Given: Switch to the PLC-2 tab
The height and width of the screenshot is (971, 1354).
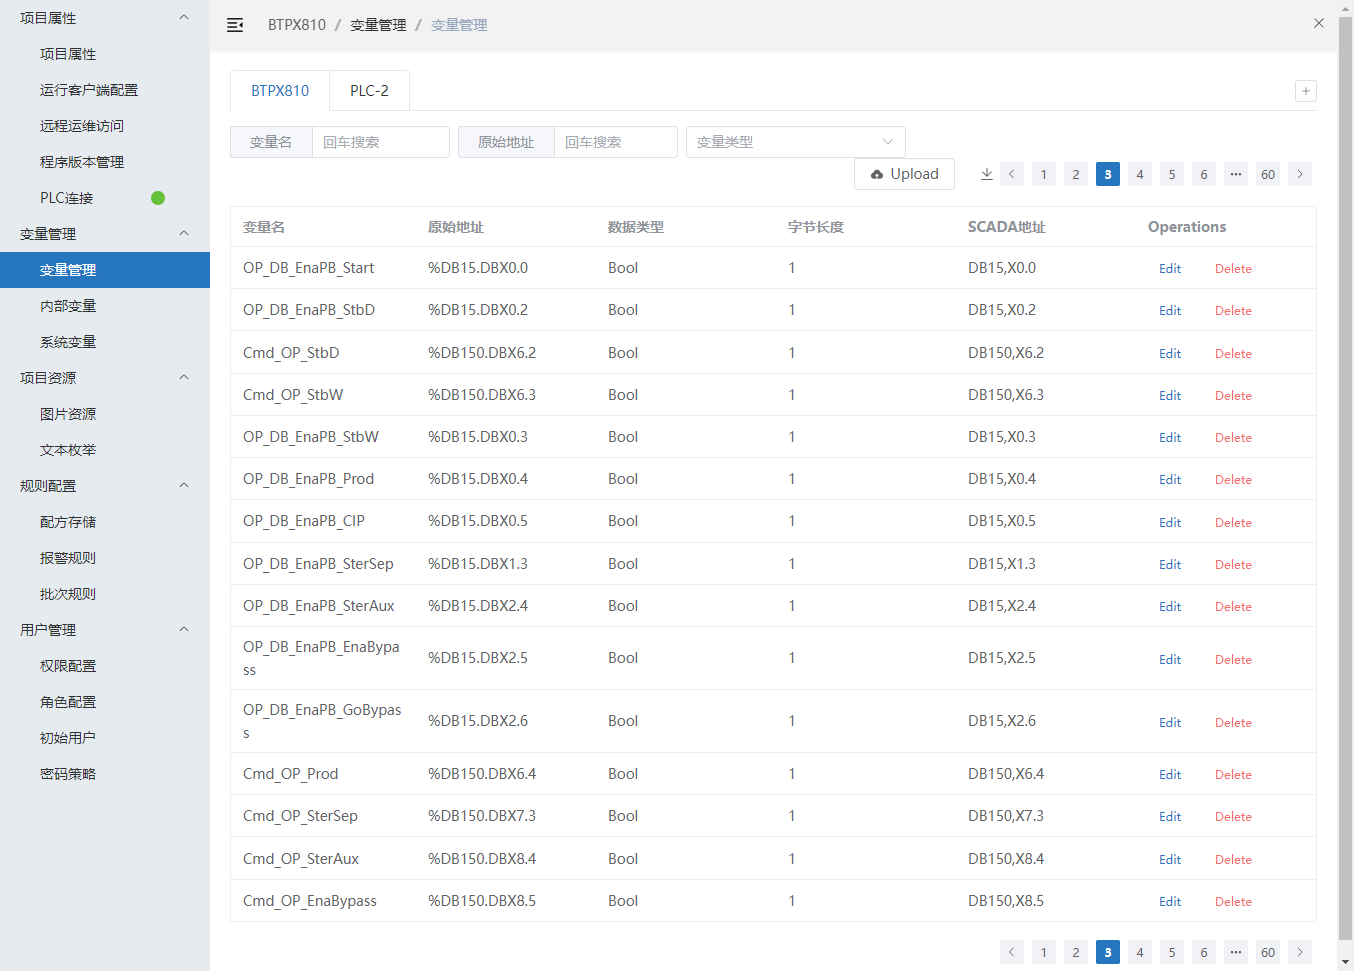Looking at the screenshot, I should 369,91.
